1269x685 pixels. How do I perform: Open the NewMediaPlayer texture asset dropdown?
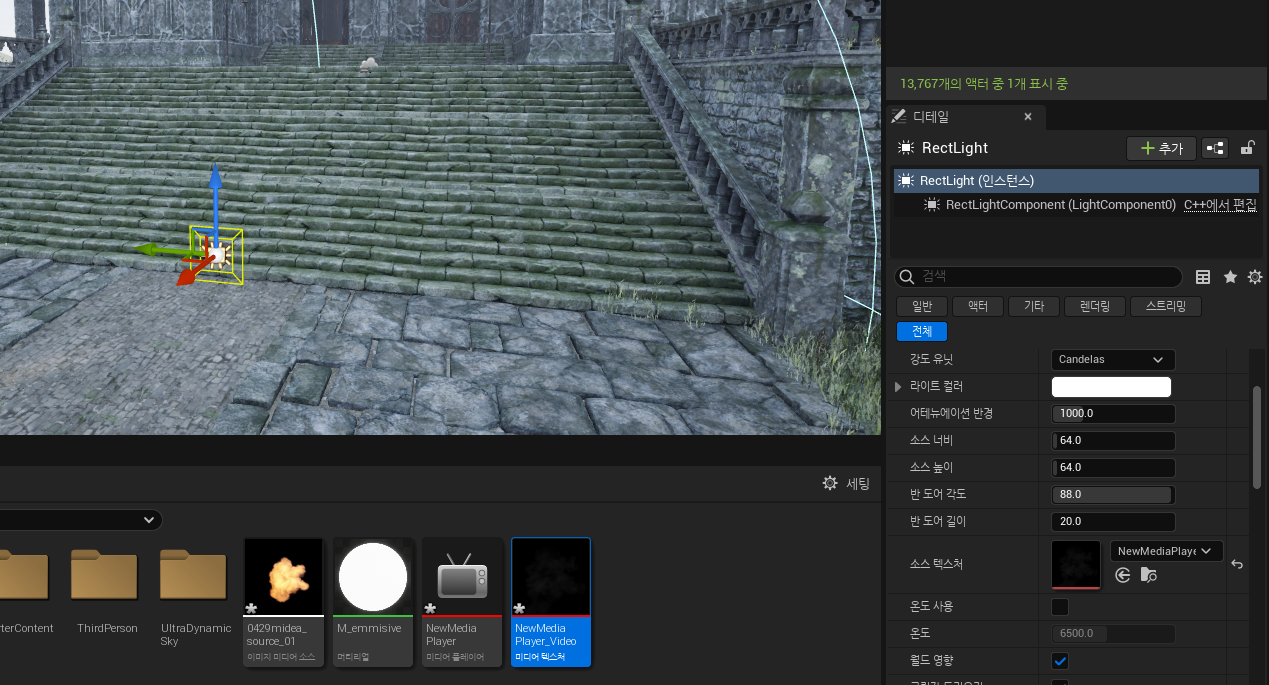tap(1166, 551)
